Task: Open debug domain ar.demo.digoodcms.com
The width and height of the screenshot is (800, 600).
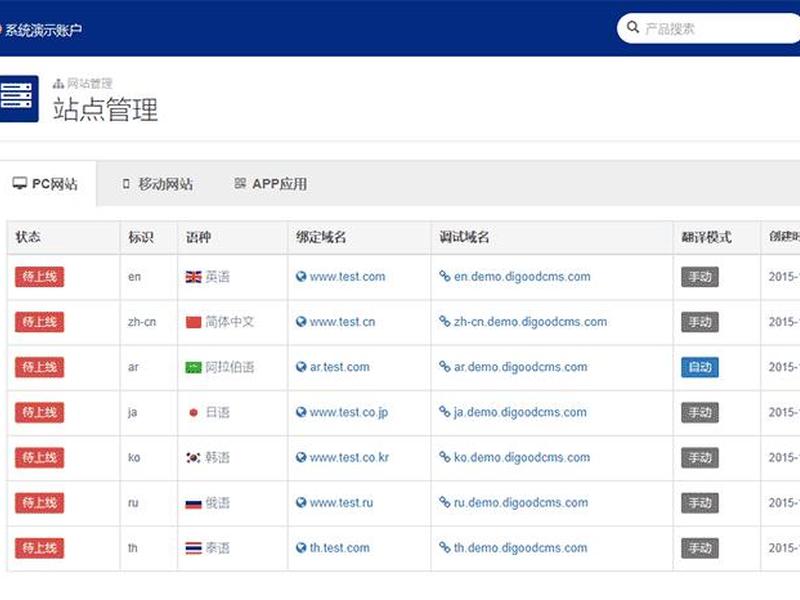Action: 520,367
